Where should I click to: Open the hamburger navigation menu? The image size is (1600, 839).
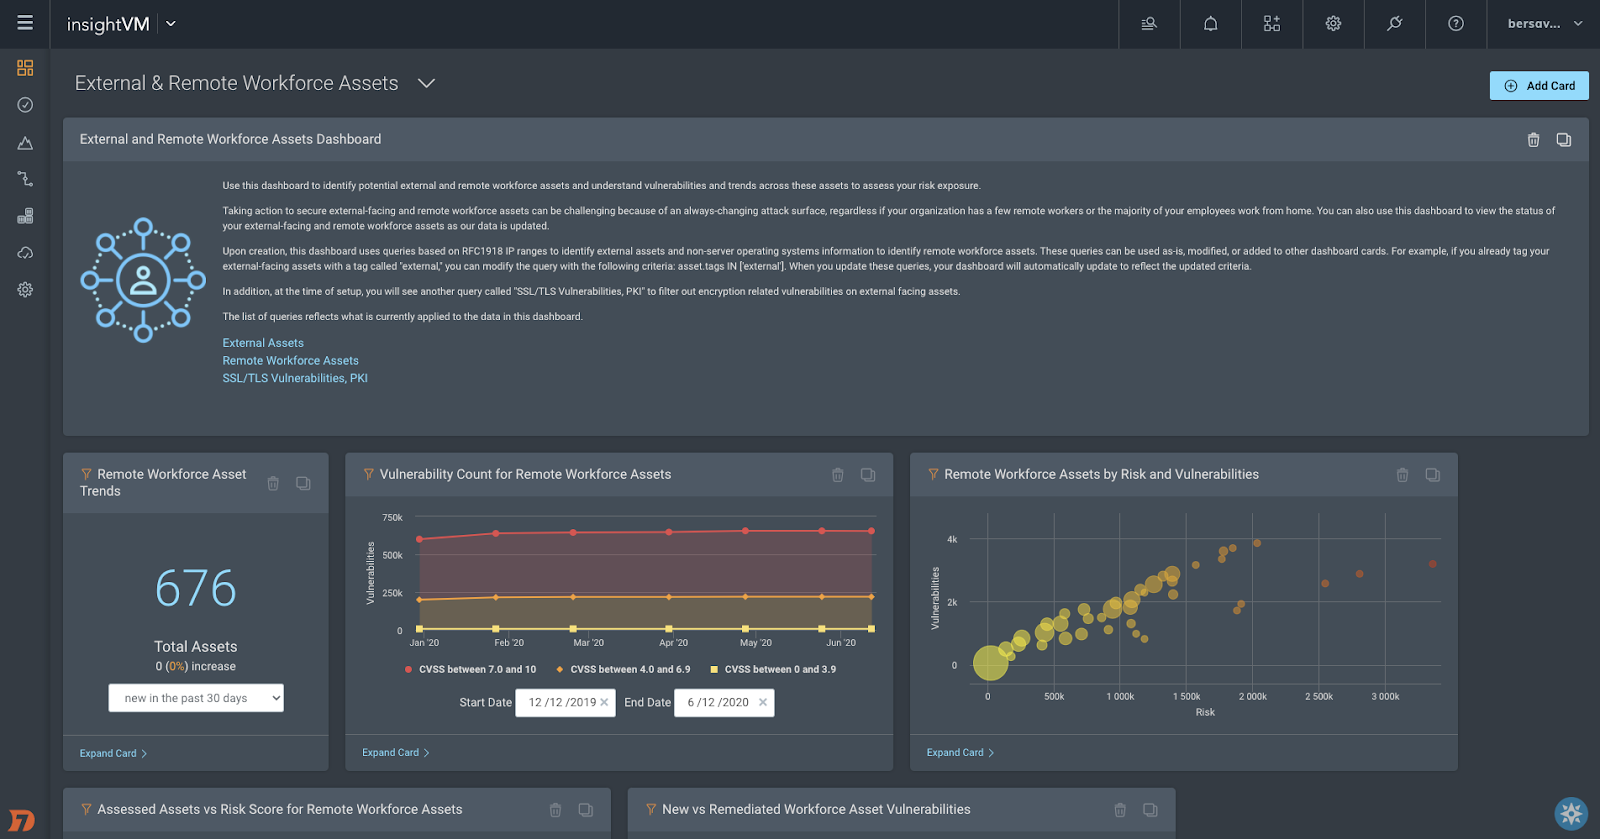[x=25, y=23]
